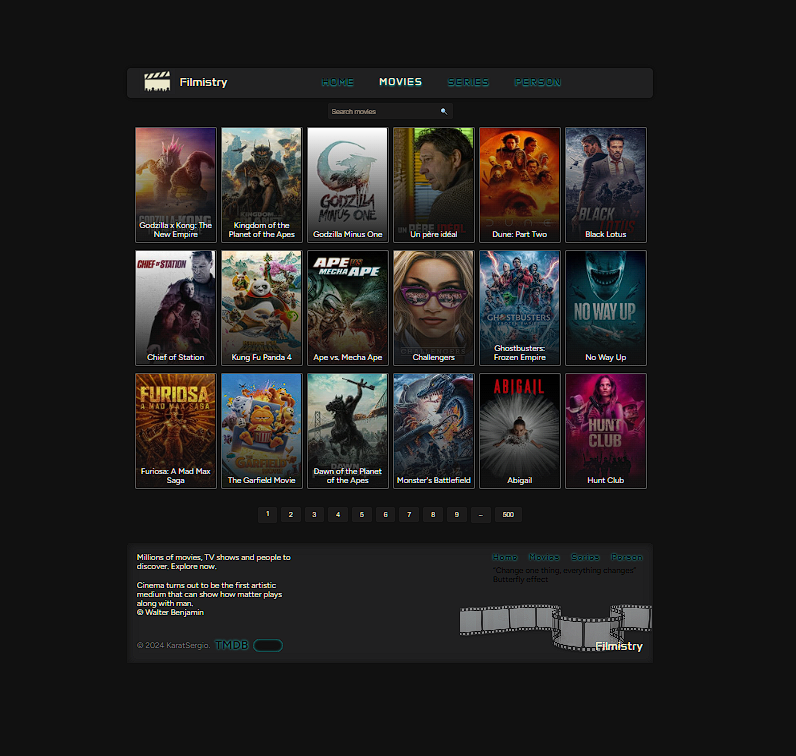
Task: Click the '© 2024 KaratSergio.' footer text
Action: tap(173, 645)
